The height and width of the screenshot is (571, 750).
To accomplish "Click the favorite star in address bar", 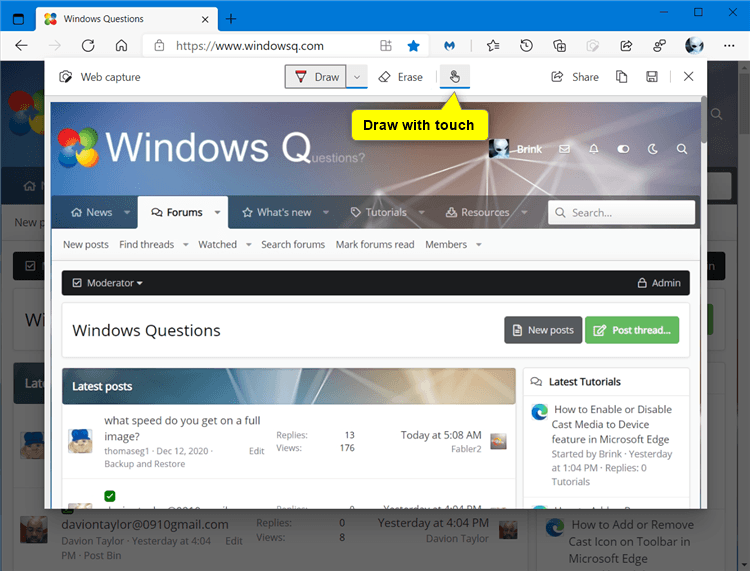I will point(413,46).
